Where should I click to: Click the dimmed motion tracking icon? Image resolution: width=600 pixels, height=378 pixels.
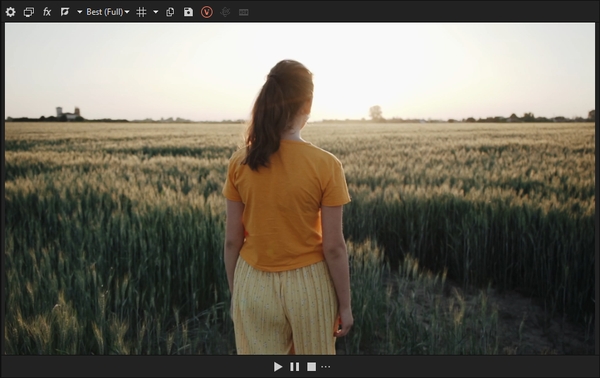pyautogui.click(x=225, y=12)
